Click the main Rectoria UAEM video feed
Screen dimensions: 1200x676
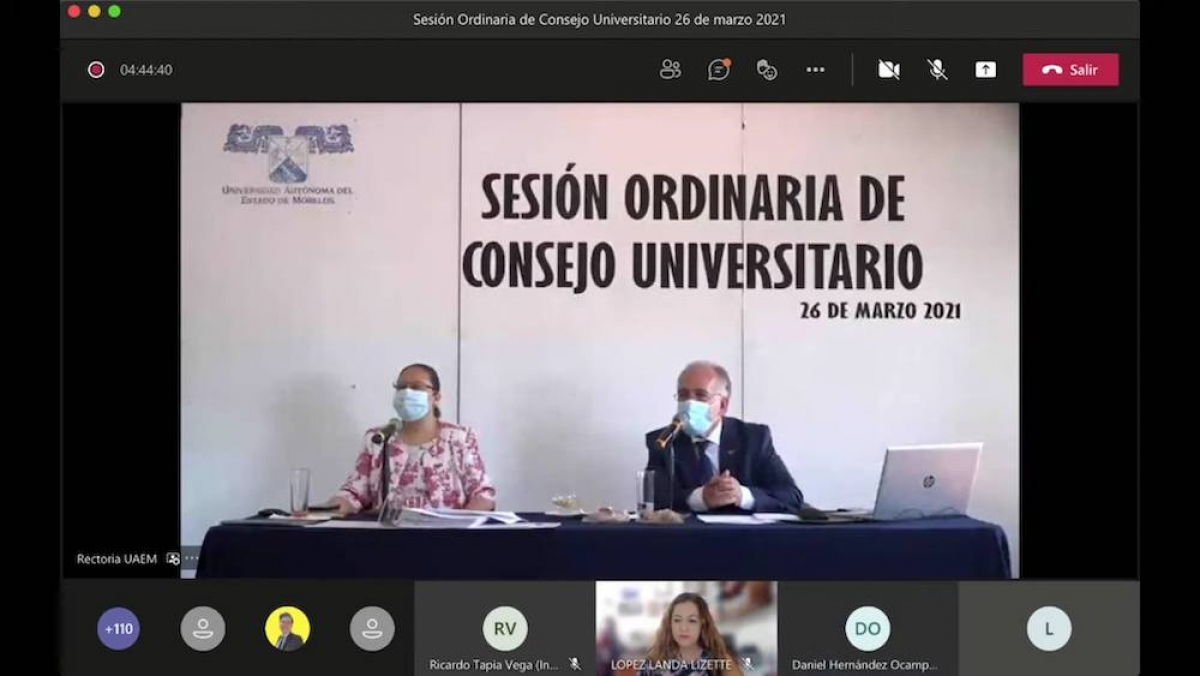(x=600, y=340)
